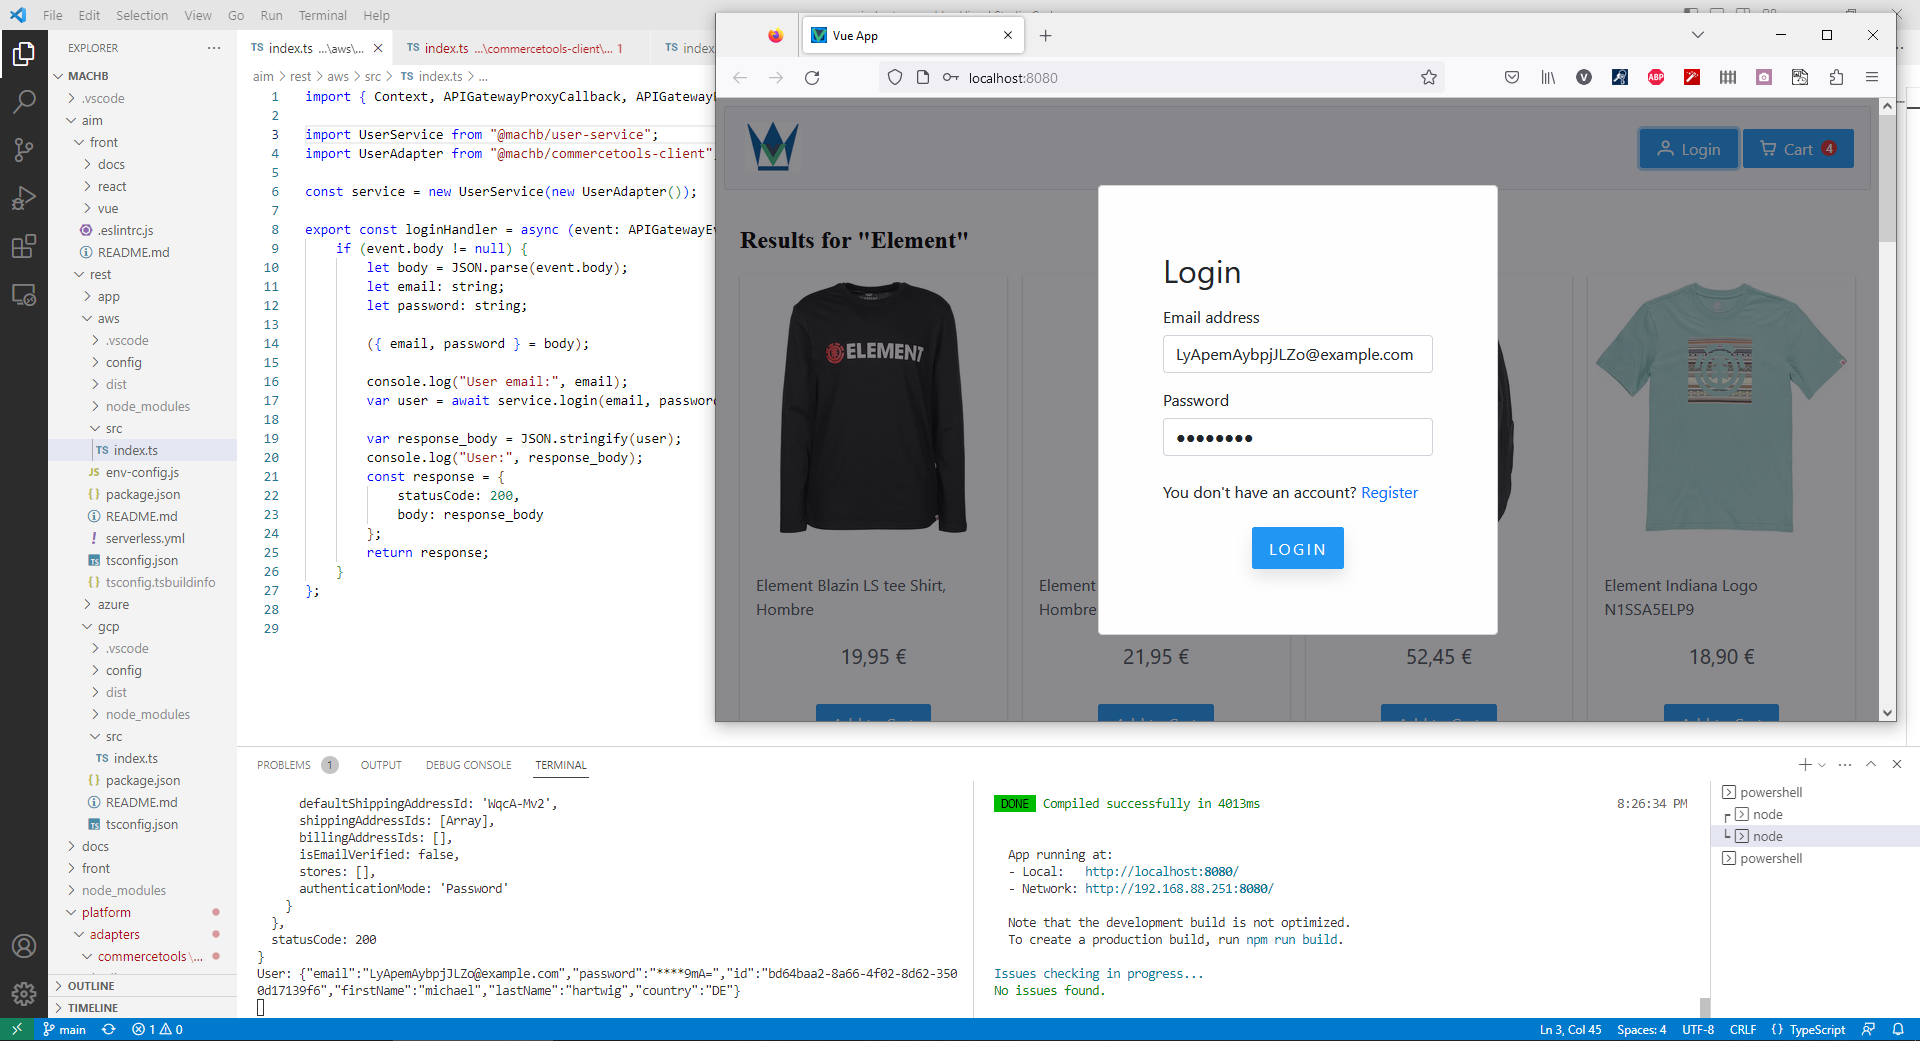Select first powershell terminal in list
This screenshot has height=1041, width=1920.
point(1814,792)
